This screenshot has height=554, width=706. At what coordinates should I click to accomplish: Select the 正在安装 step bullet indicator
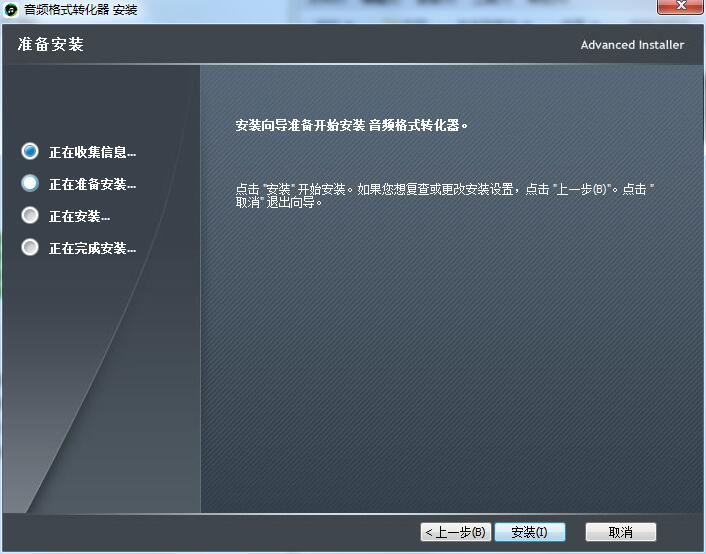tap(30, 216)
